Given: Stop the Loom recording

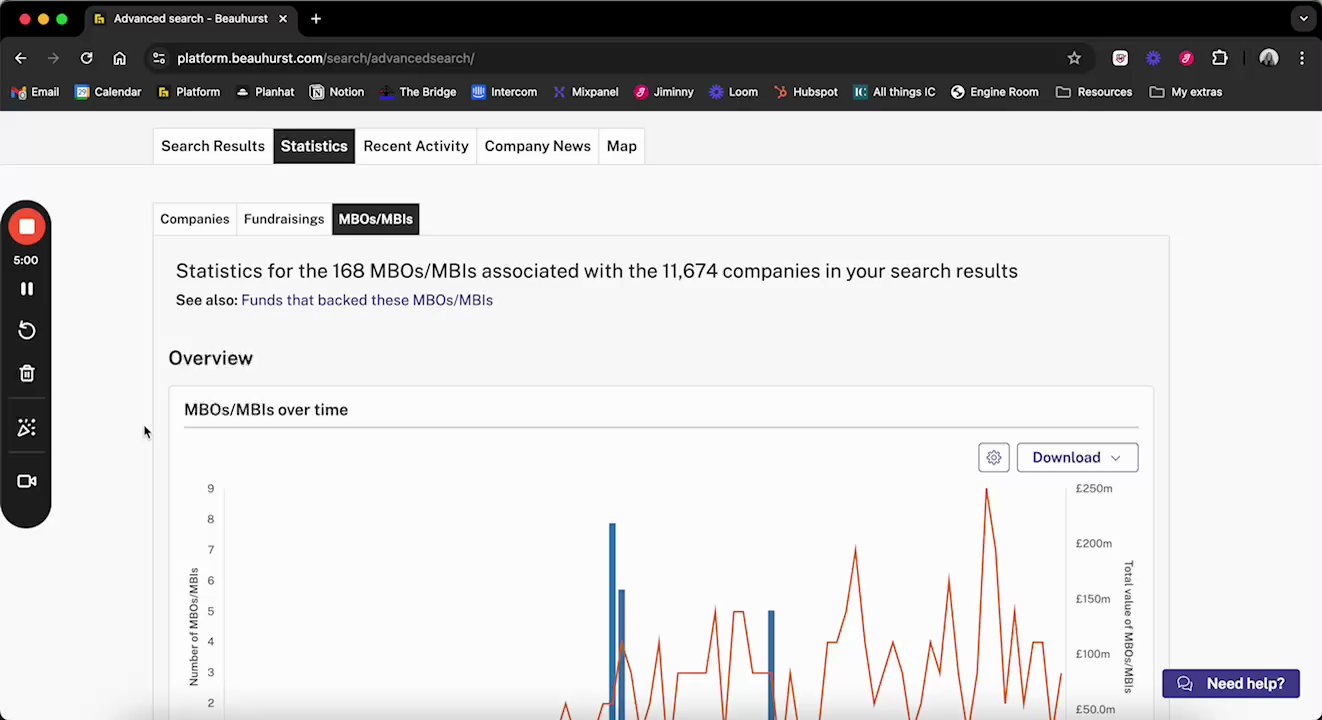Looking at the screenshot, I should 27,227.
